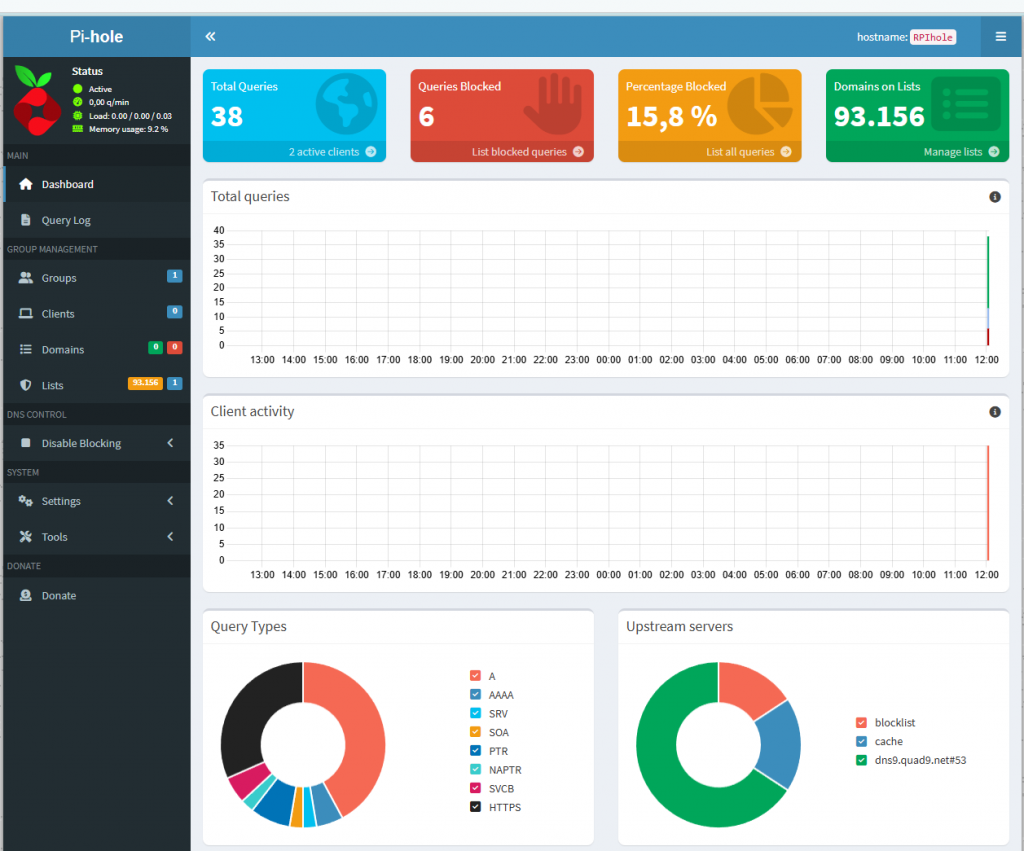Expand the Settings submenu chevron

coord(170,501)
